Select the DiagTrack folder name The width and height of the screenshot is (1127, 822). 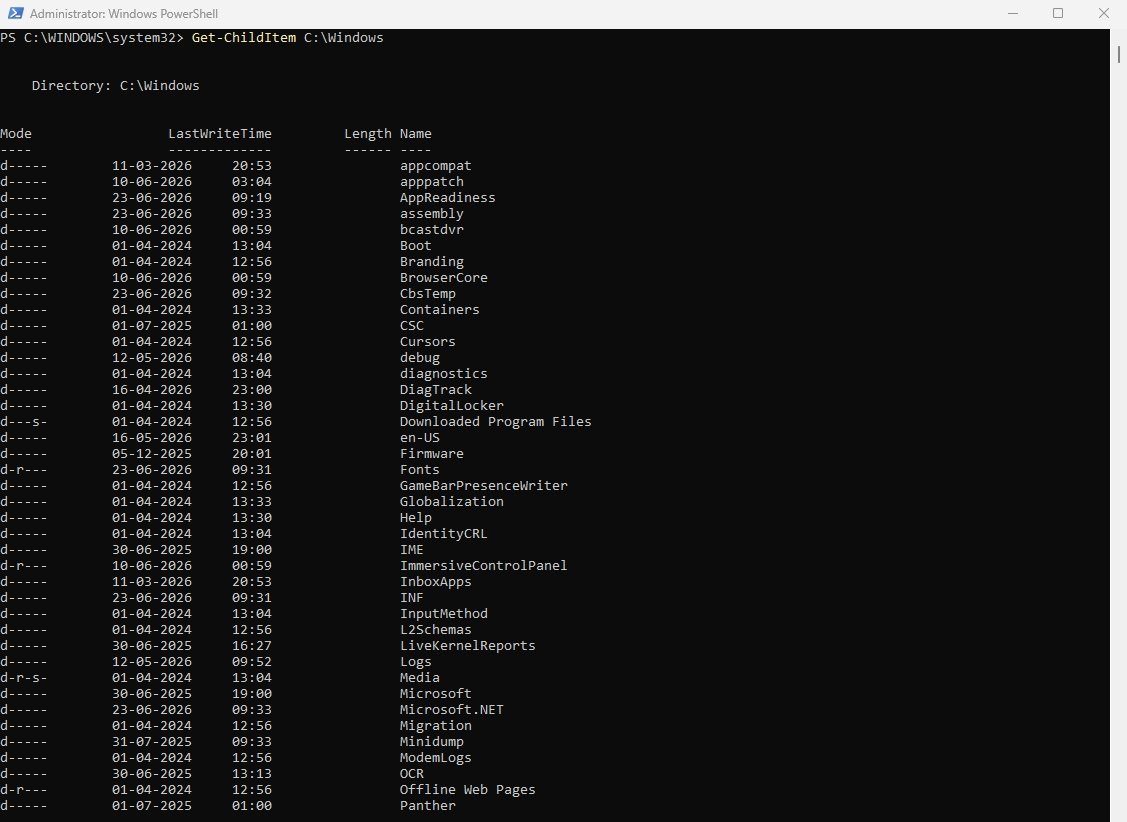[436, 389]
